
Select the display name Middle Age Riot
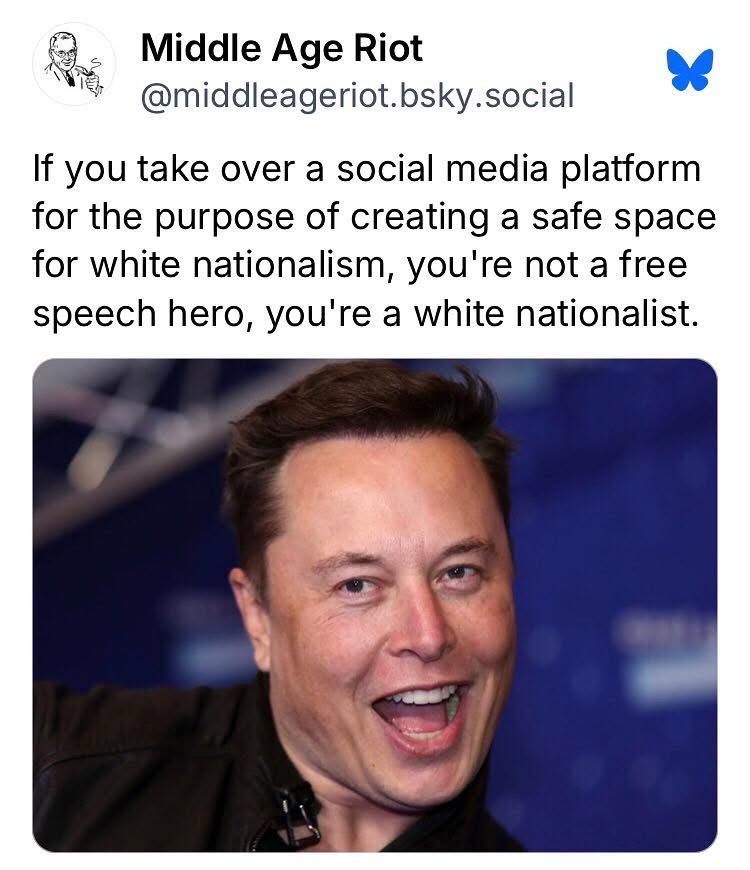(x=282, y=48)
